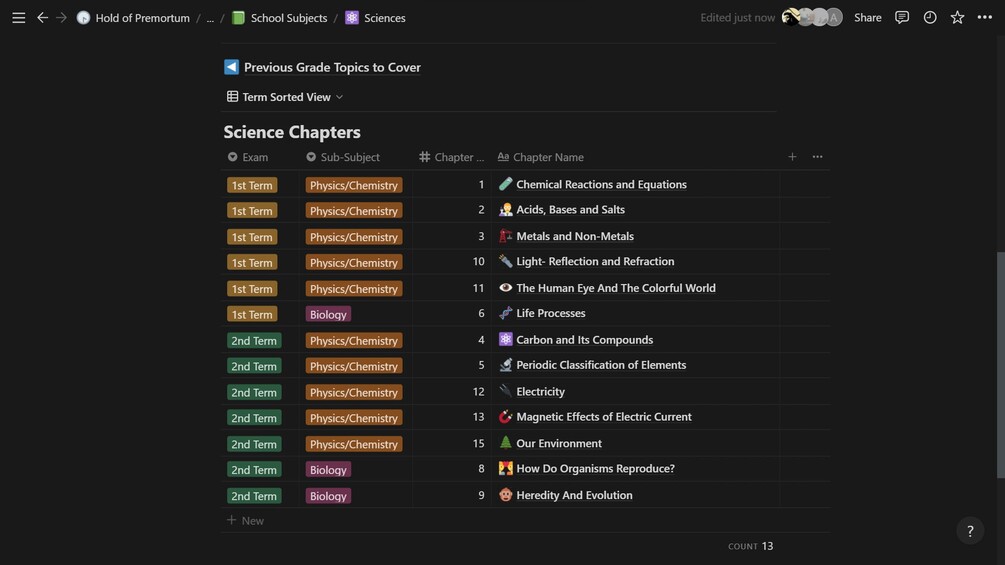The image size is (1005, 565).
Task: Open the page comments icon
Action: 902,18
